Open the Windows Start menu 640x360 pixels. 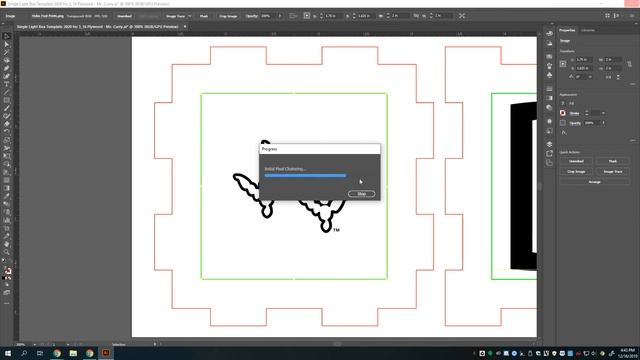click(x=8, y=353)
